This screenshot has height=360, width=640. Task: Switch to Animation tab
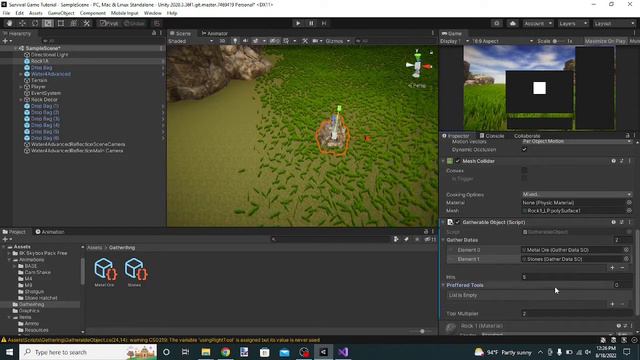(50, 232)
